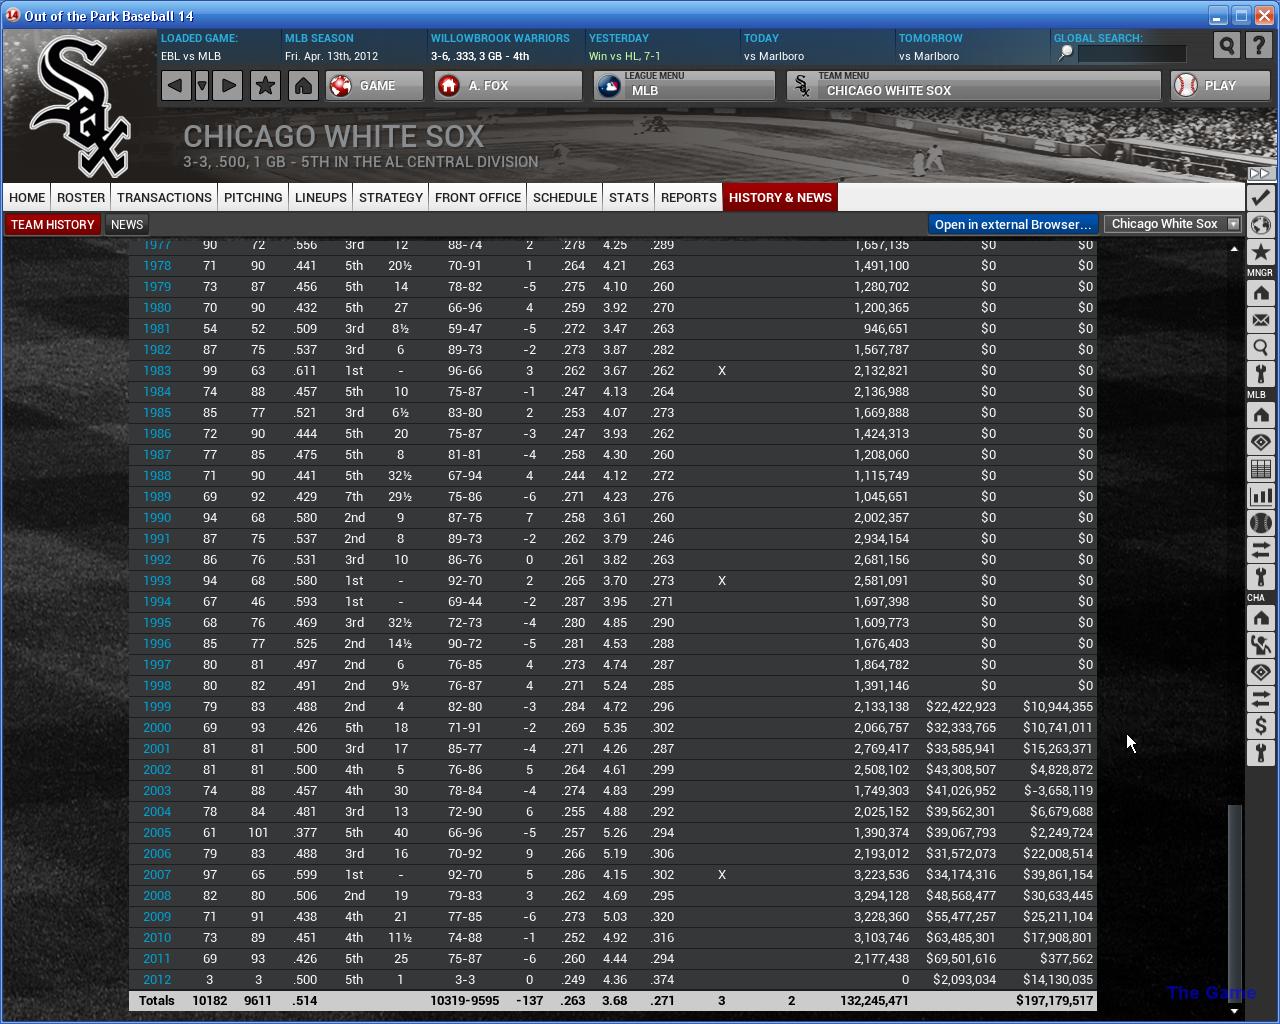Open the MLB table grid icon
The width and height of the screenshot is (1280, 1024).
1260,469
